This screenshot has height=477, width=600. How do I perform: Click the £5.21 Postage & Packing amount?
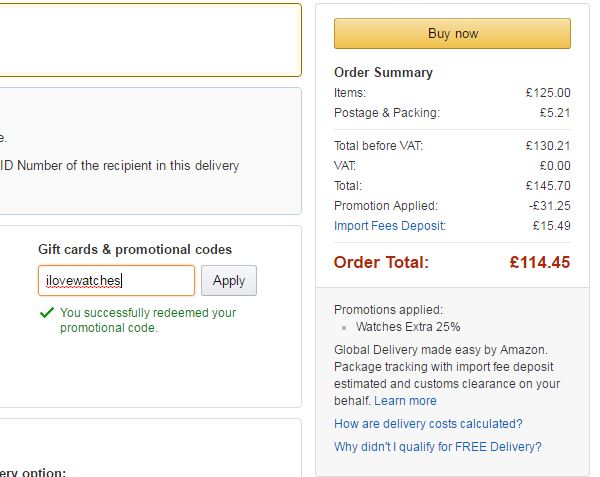[x=554, y=113]
